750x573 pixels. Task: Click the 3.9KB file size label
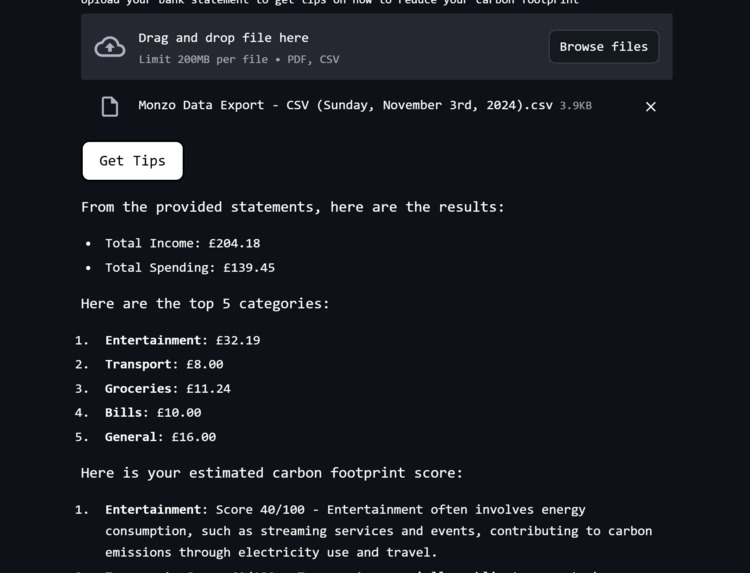(x=575, y=106)
